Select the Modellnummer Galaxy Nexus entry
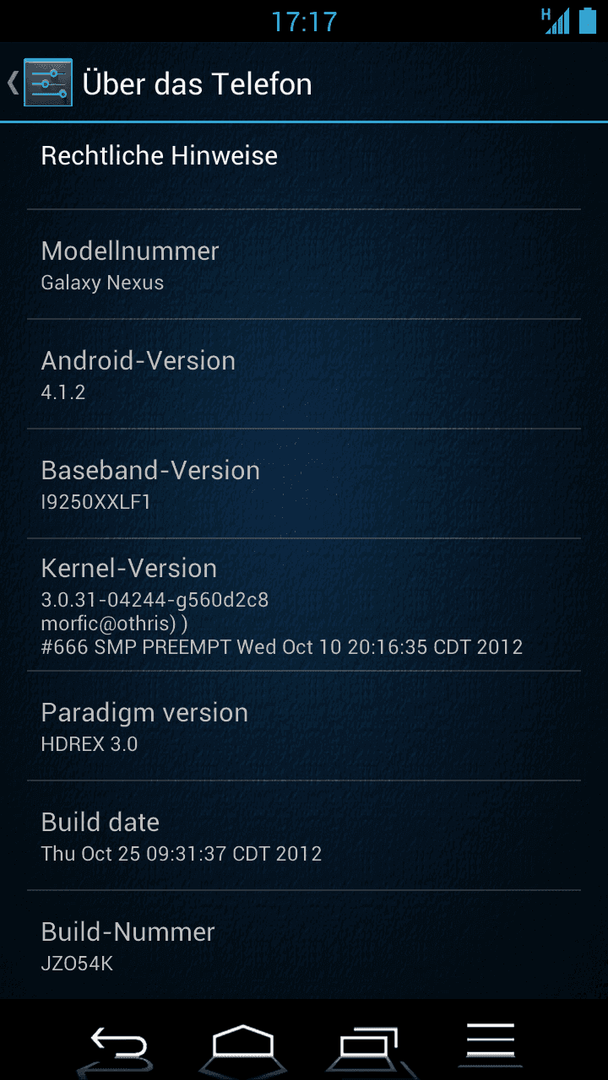This screenshot has height=1080, width=608. (x=304, y=264)
